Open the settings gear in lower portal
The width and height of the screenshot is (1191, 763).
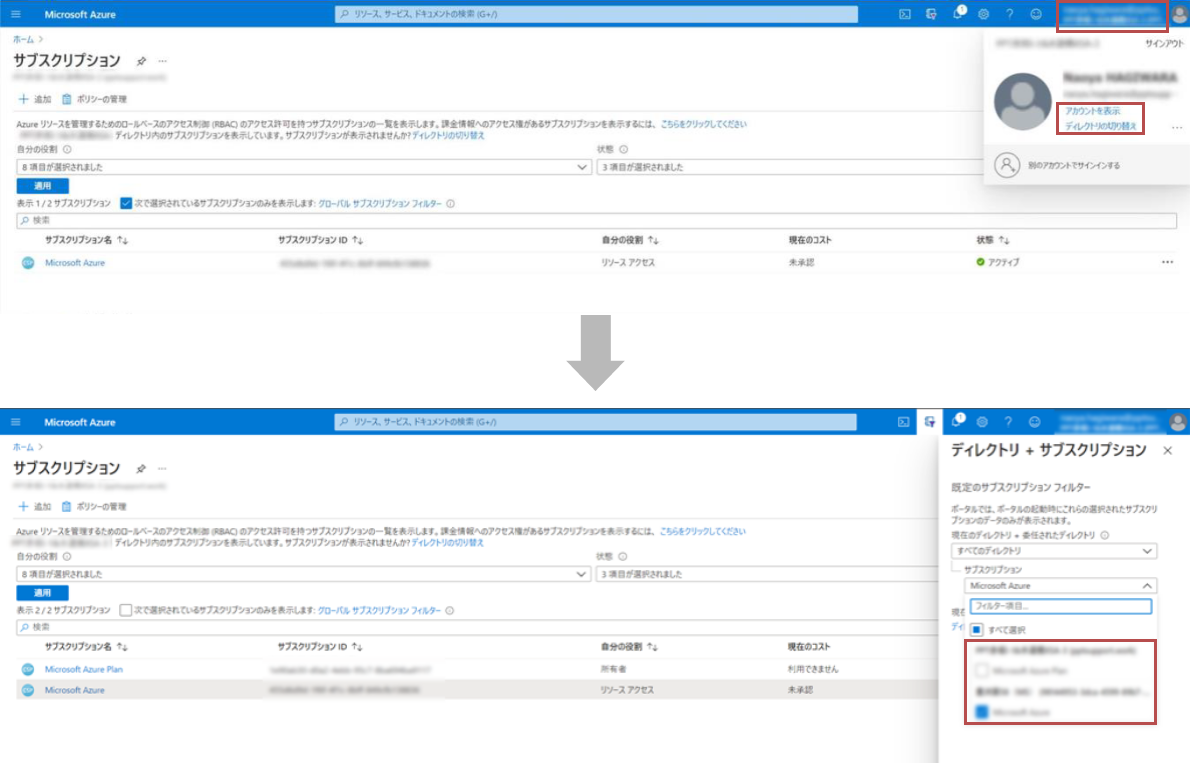[x=982, y=422]
